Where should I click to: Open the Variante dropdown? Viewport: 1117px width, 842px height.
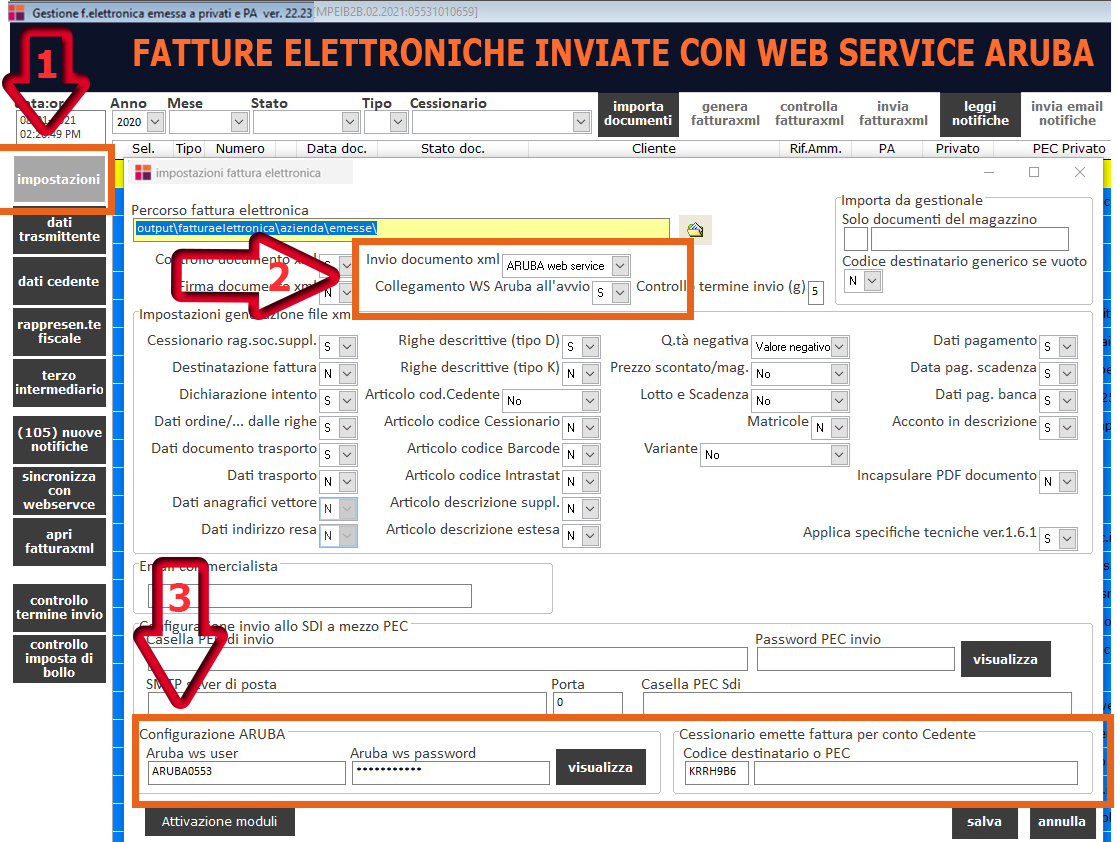840,454
